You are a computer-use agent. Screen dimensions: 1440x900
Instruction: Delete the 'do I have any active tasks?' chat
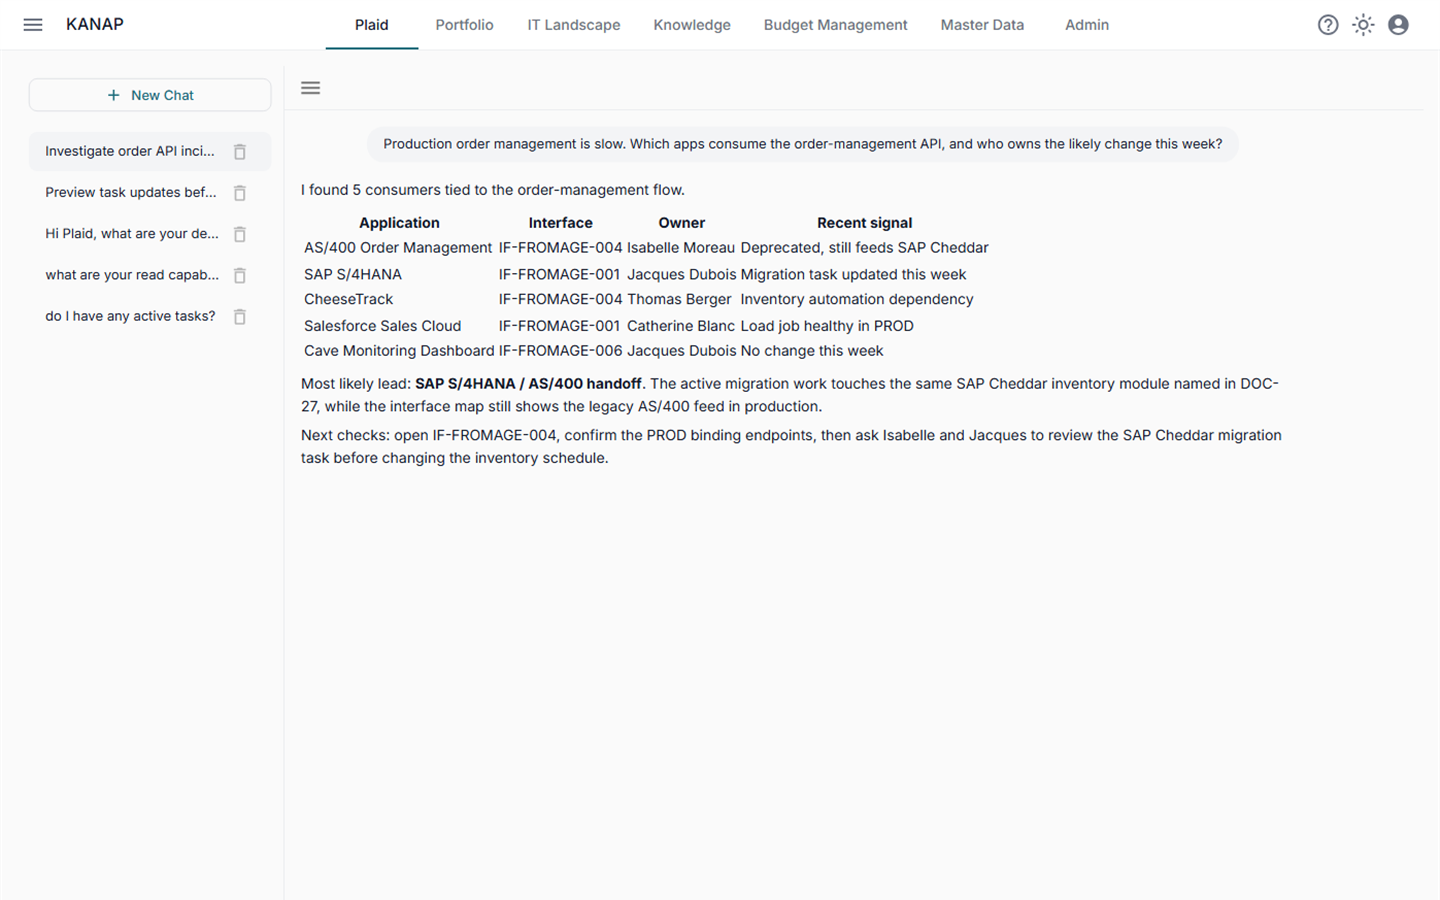(x=240, y=317)
